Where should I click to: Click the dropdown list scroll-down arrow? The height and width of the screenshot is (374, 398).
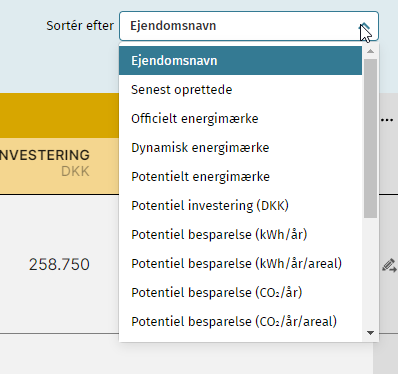coord(370,333)
